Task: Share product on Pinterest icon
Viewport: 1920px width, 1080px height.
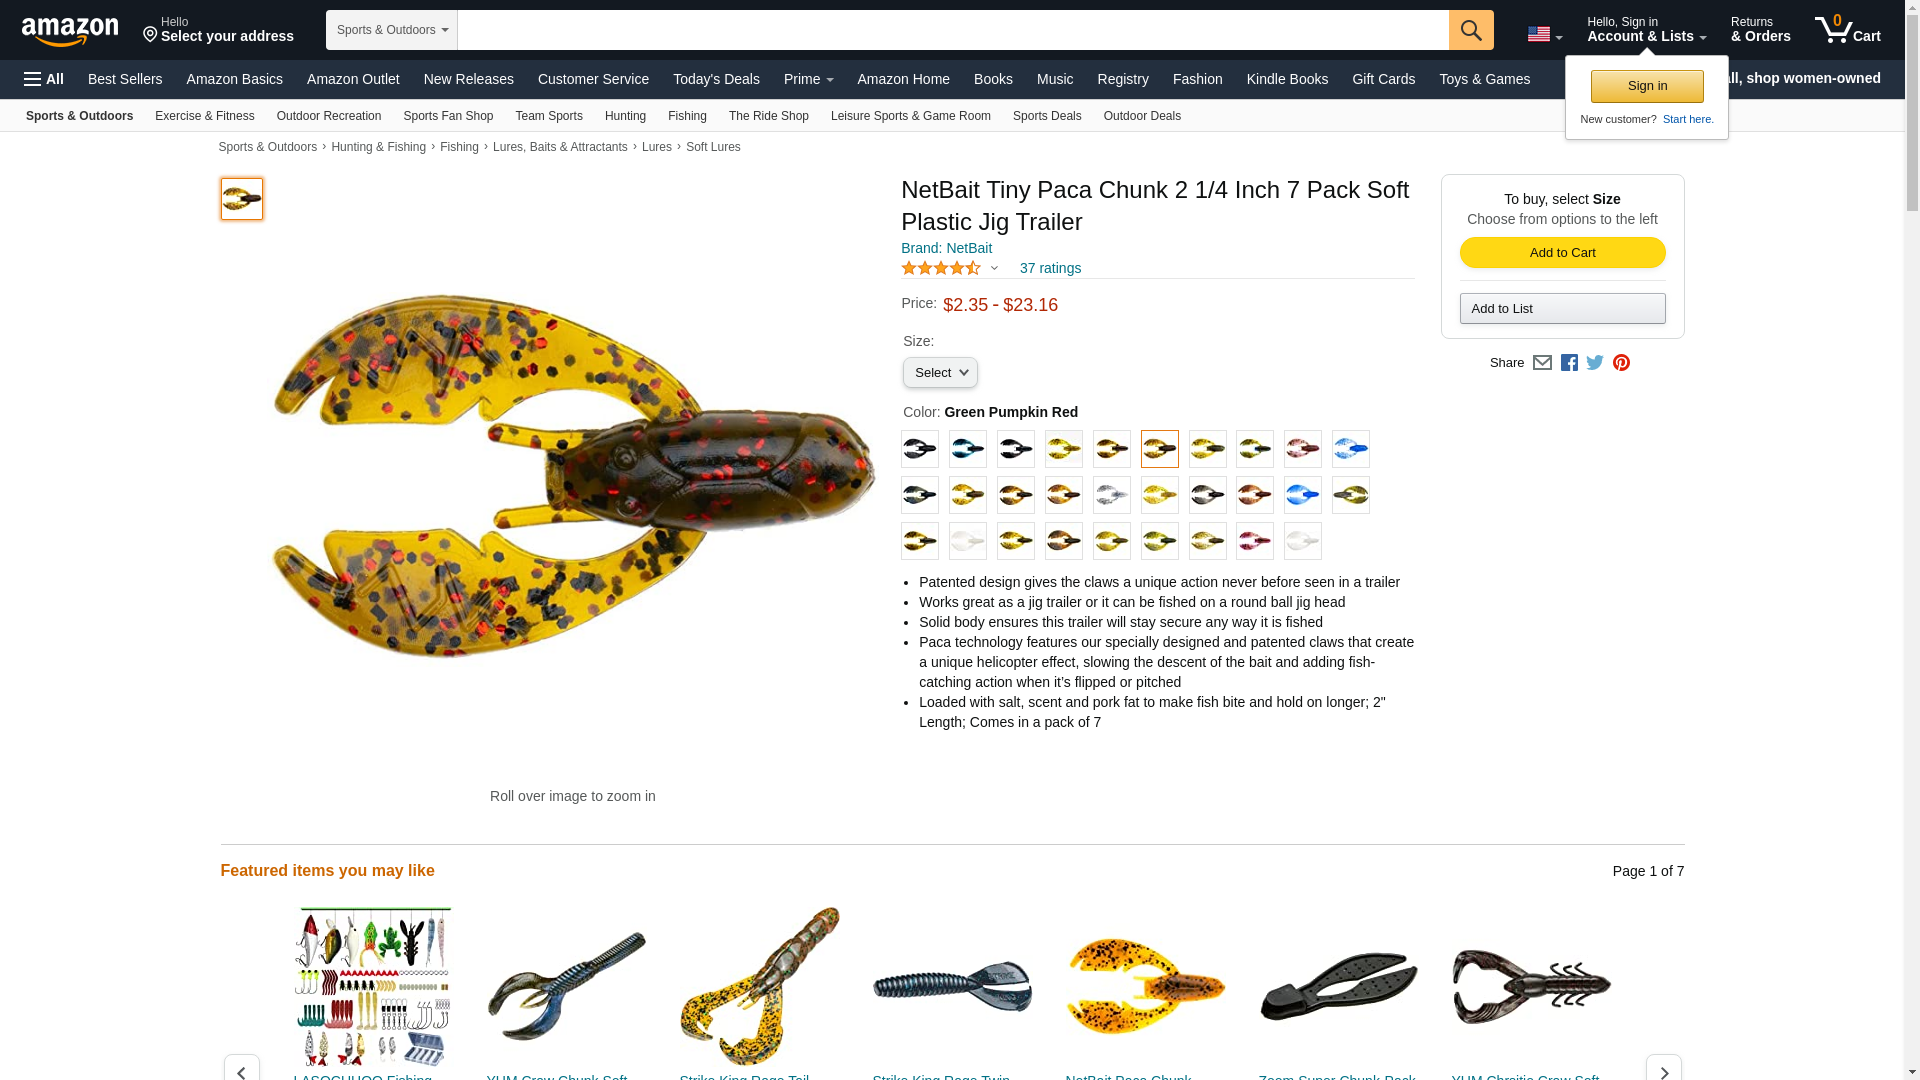Action: pyautogui.click(x=1621, y=363)
